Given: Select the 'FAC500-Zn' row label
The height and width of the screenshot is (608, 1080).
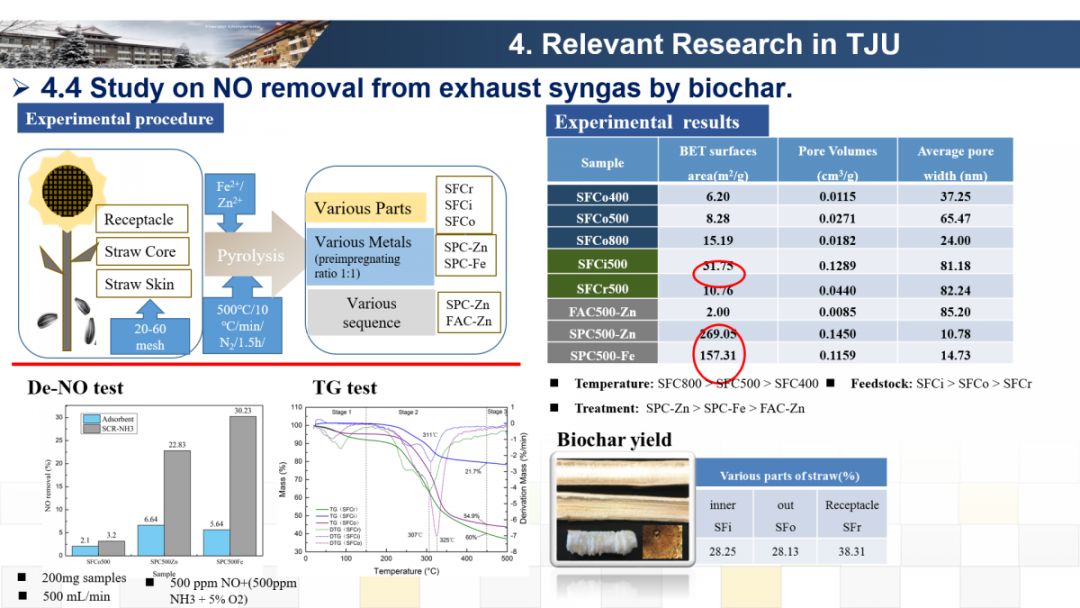Looking at the screenshot, I should [603, 311].
